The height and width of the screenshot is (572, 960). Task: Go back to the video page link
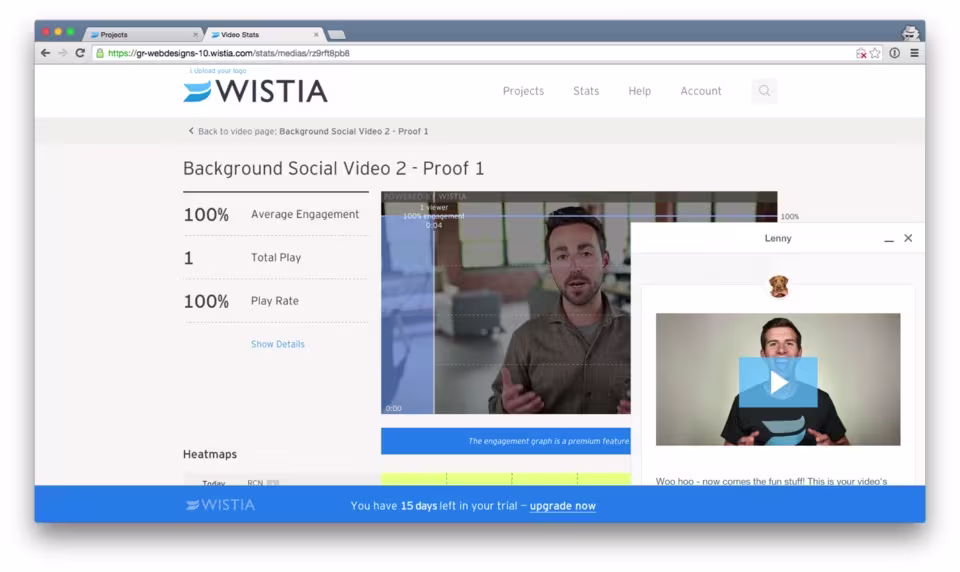[308, 131]
